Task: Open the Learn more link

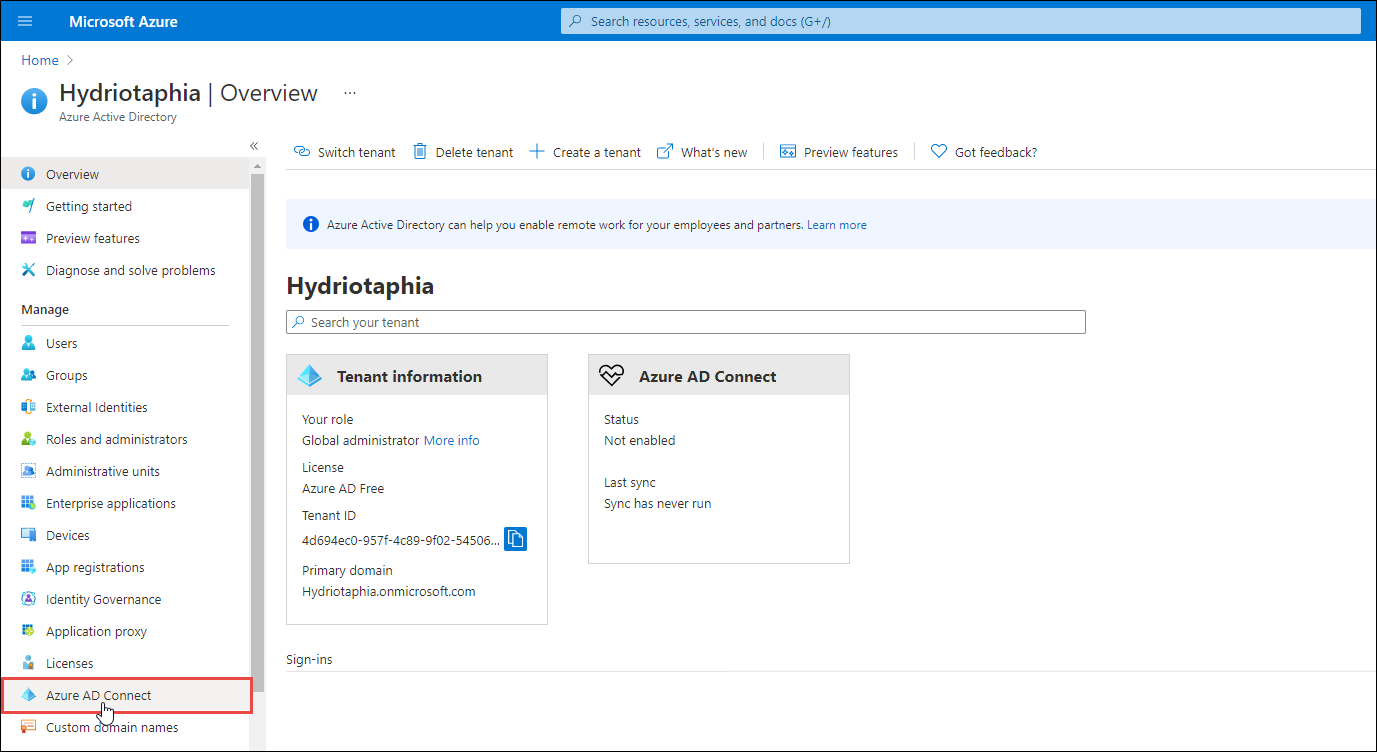Action: tap(836, 224)
